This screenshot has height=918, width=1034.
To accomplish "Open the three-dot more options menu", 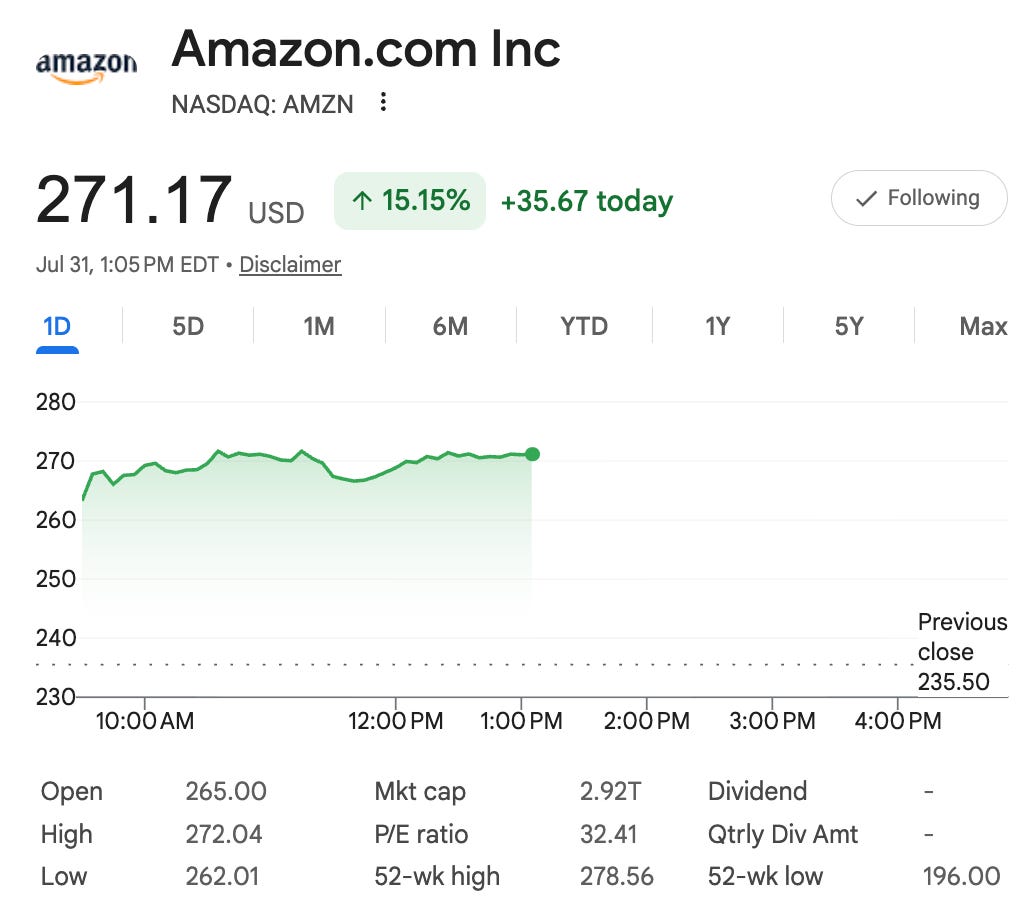I will pyautogui.click(x=382, y=102).
